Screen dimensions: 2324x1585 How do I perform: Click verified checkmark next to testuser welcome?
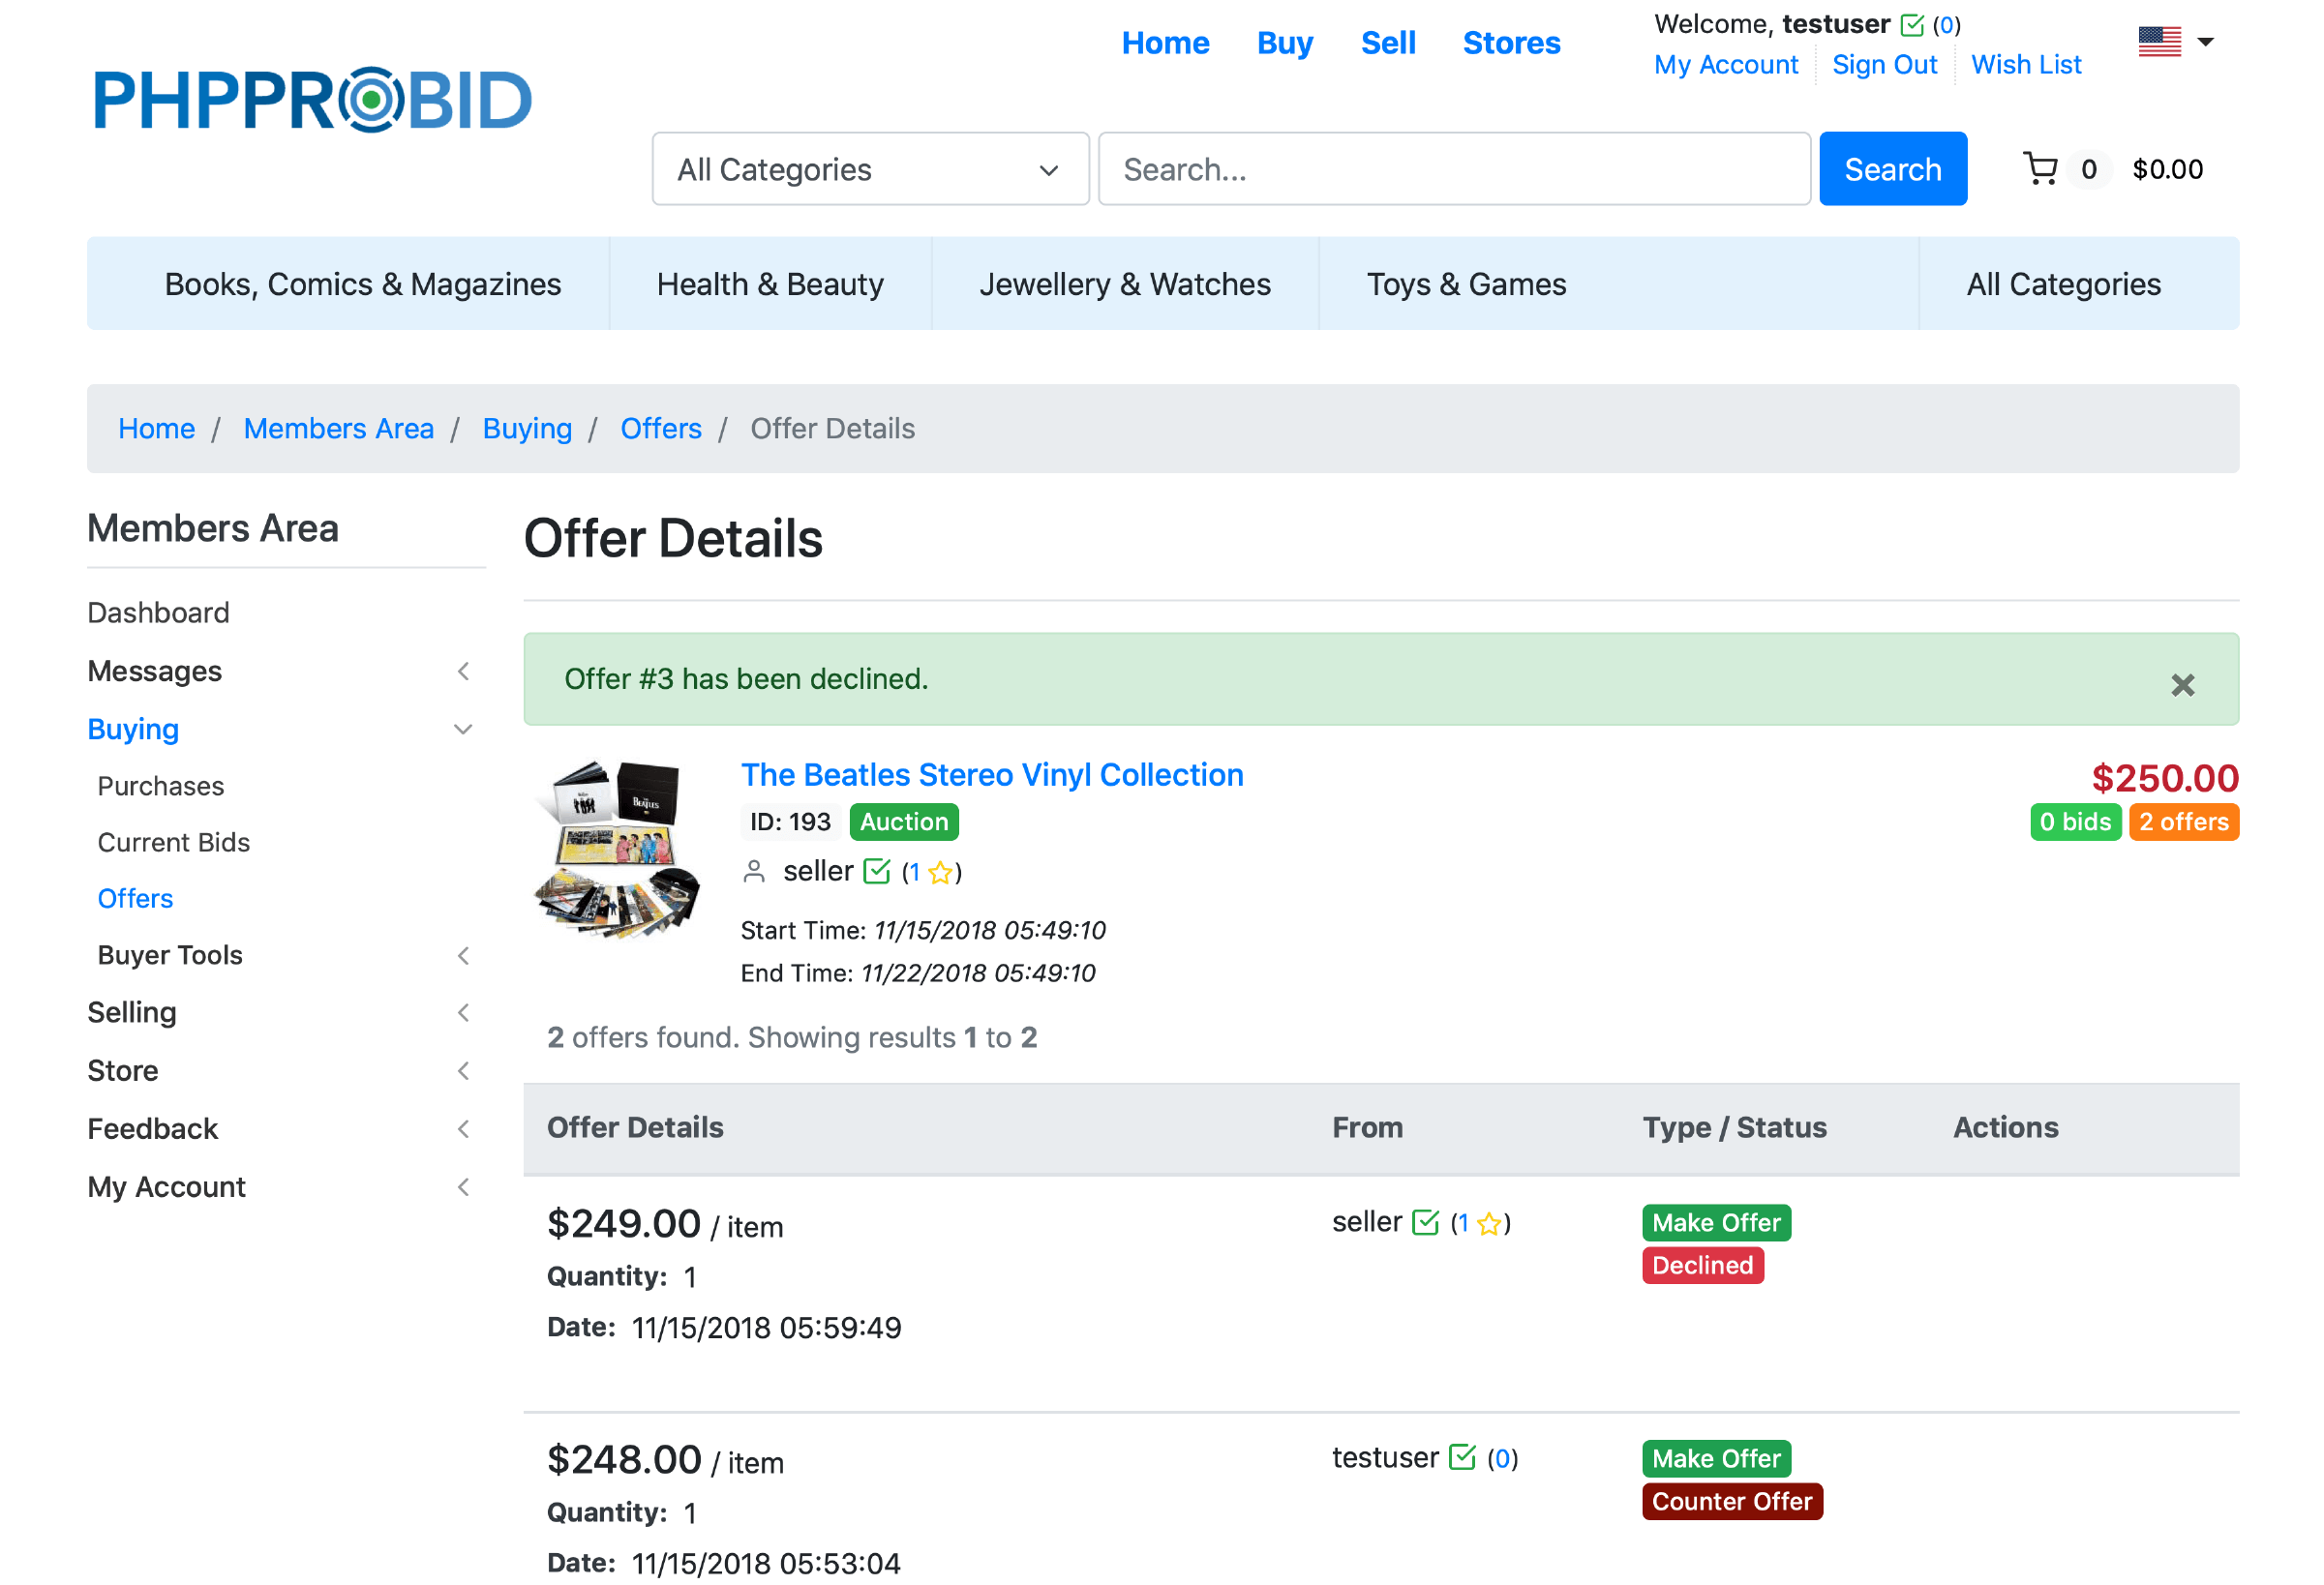click(x=1911, y=25)
